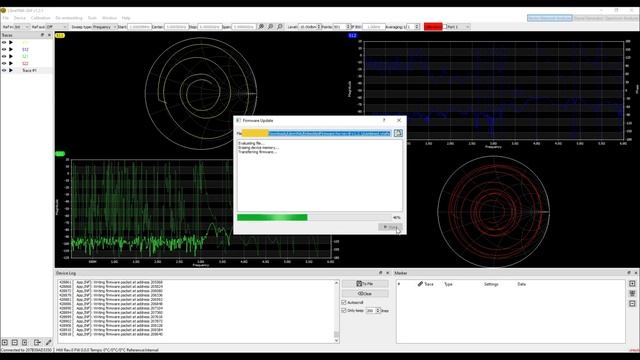640x360 pixels.
Task: Click first zoom icon beside Span field
Action: point(261,27)
